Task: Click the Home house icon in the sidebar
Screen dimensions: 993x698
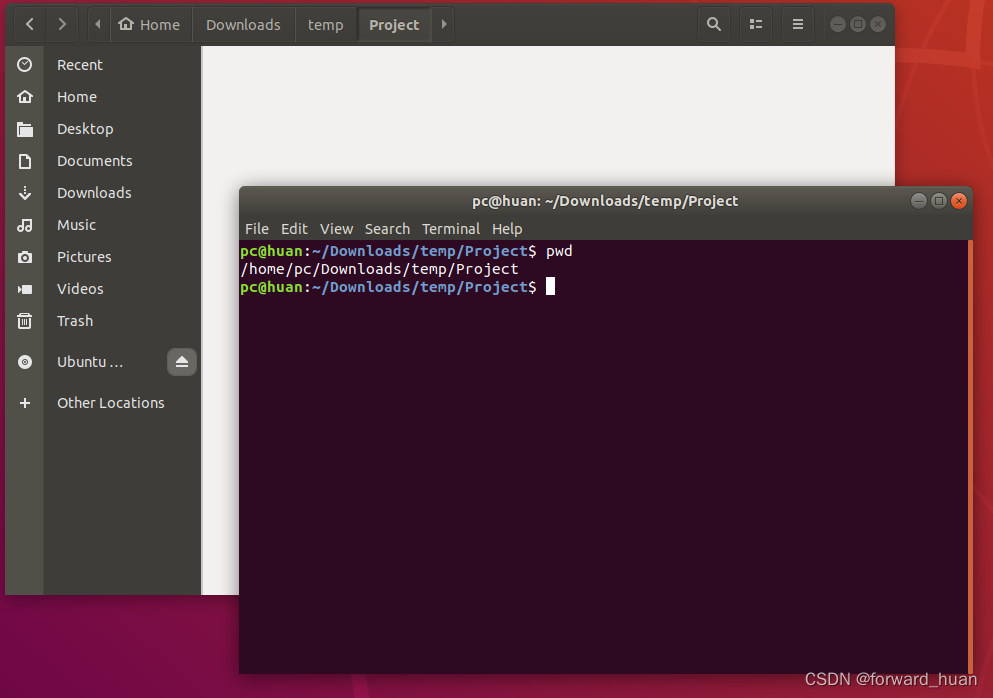Action: click(x=25, y=97)
